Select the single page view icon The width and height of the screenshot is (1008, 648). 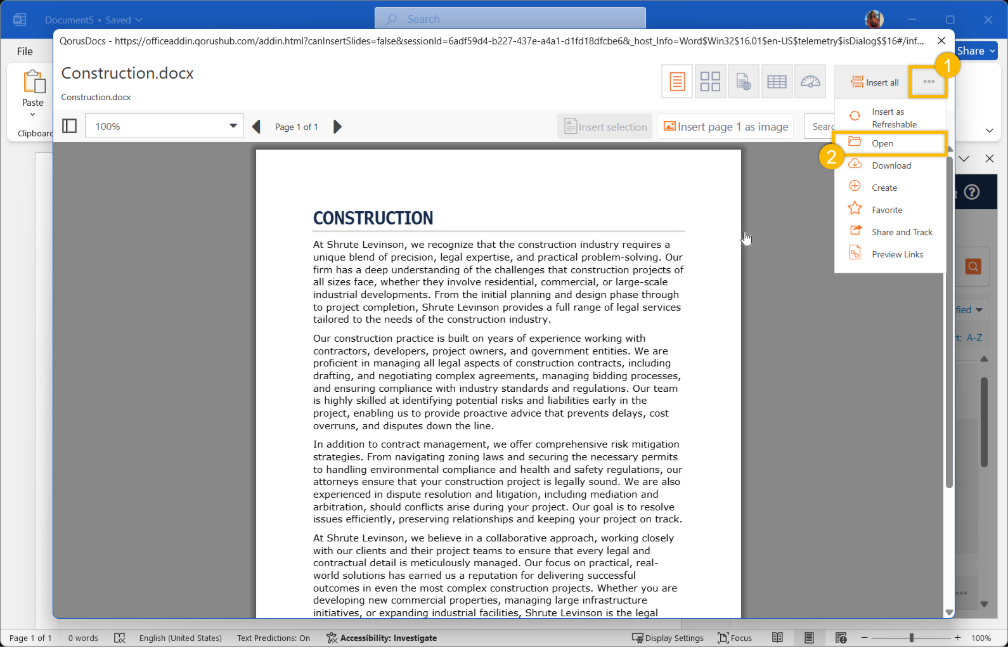pyautogui.click(x=677, y=82)
